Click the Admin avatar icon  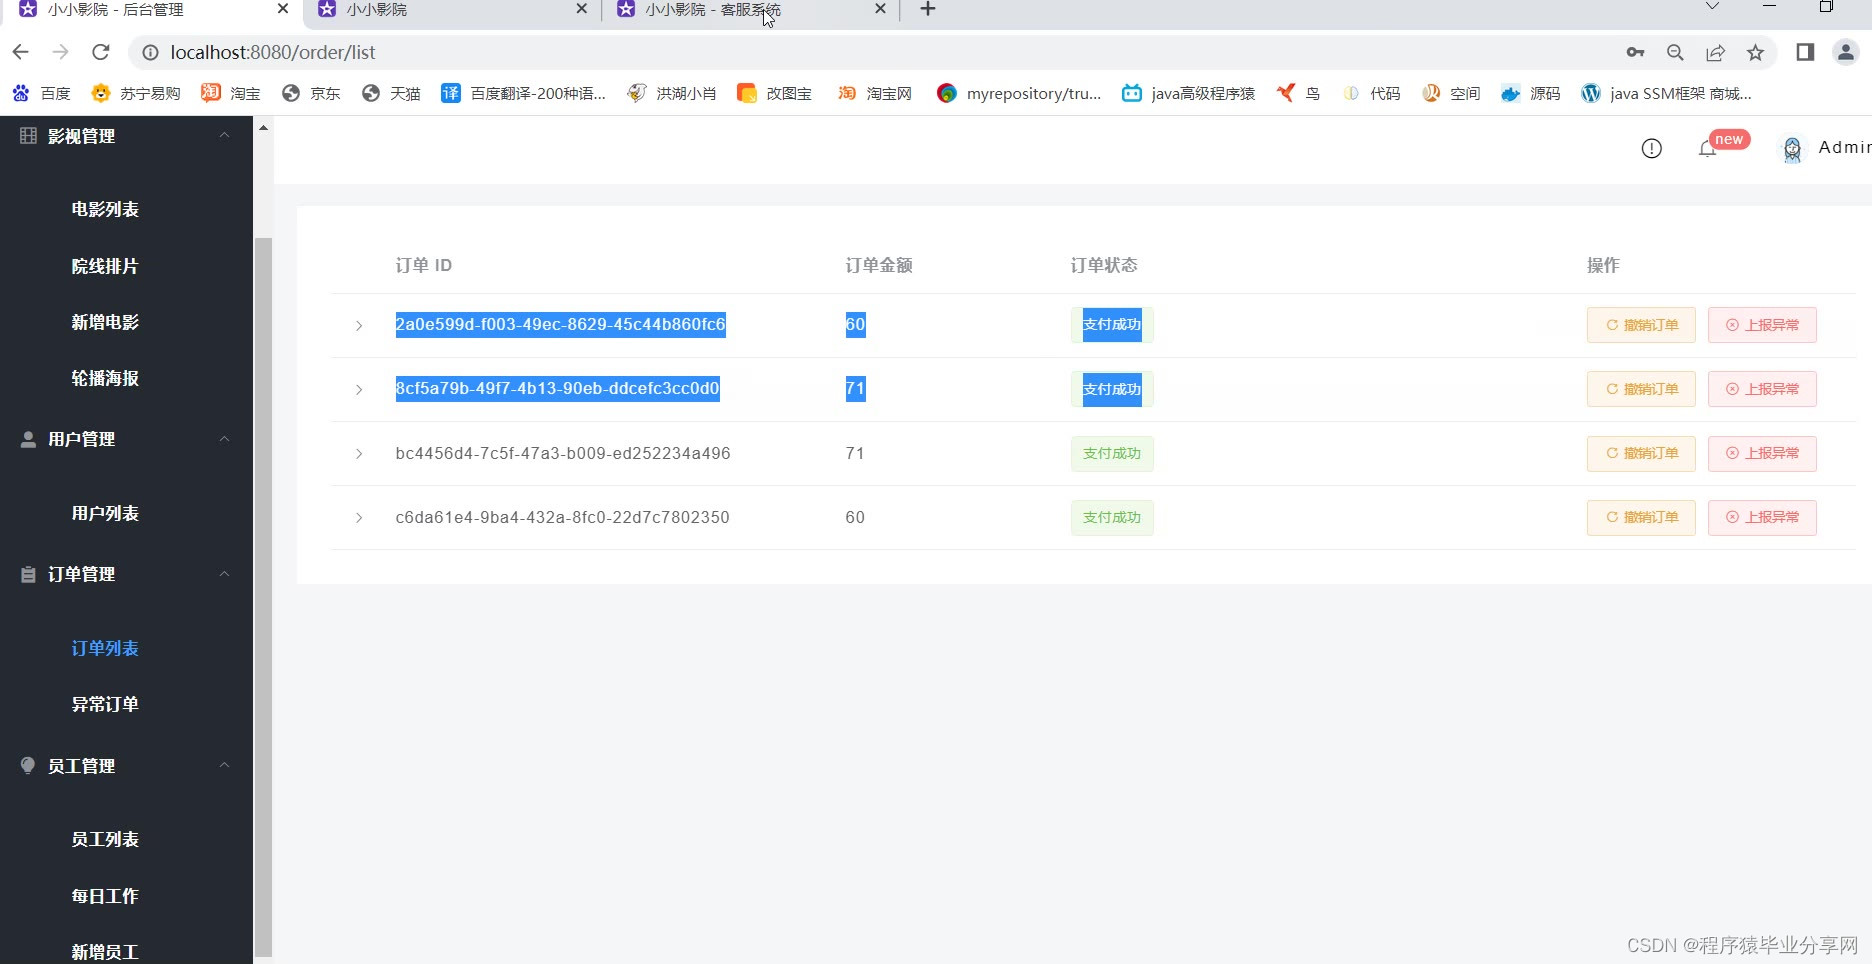pyautogui.click(x=1792, y=149)
